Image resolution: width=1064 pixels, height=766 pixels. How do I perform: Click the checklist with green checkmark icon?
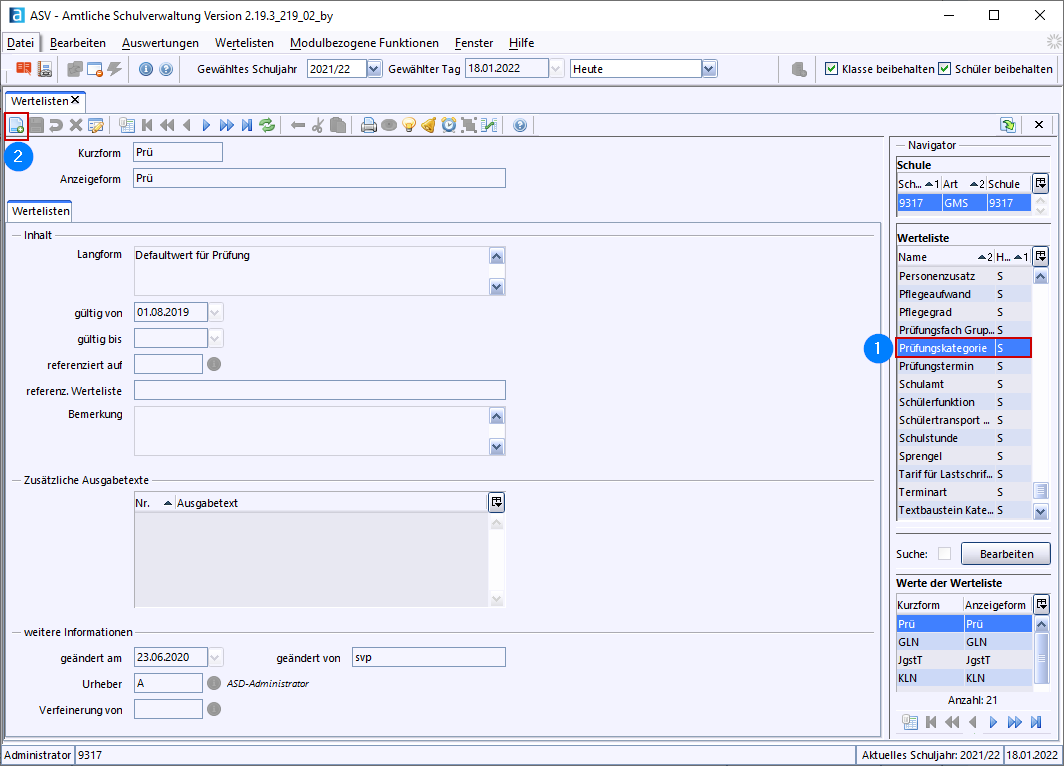(489, 126)
